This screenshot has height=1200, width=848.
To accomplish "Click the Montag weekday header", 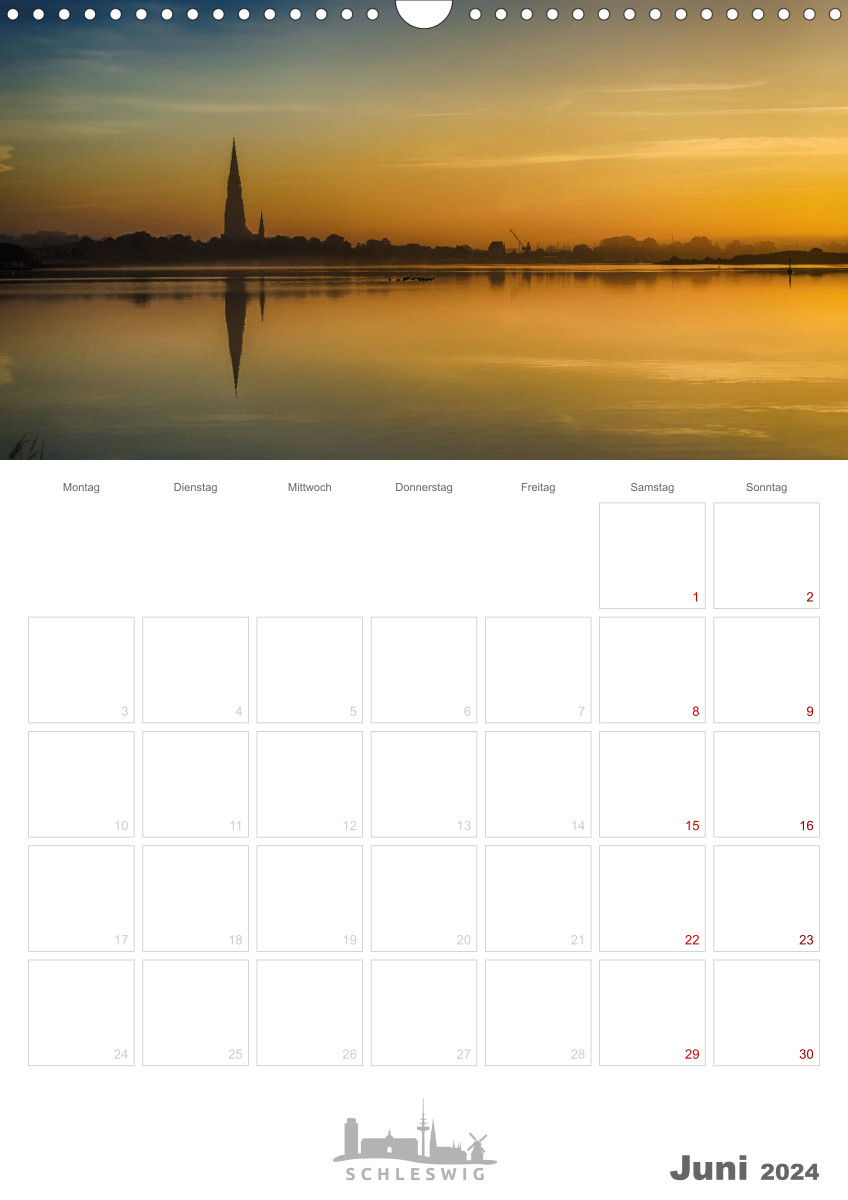I will [x=81, y=487].
